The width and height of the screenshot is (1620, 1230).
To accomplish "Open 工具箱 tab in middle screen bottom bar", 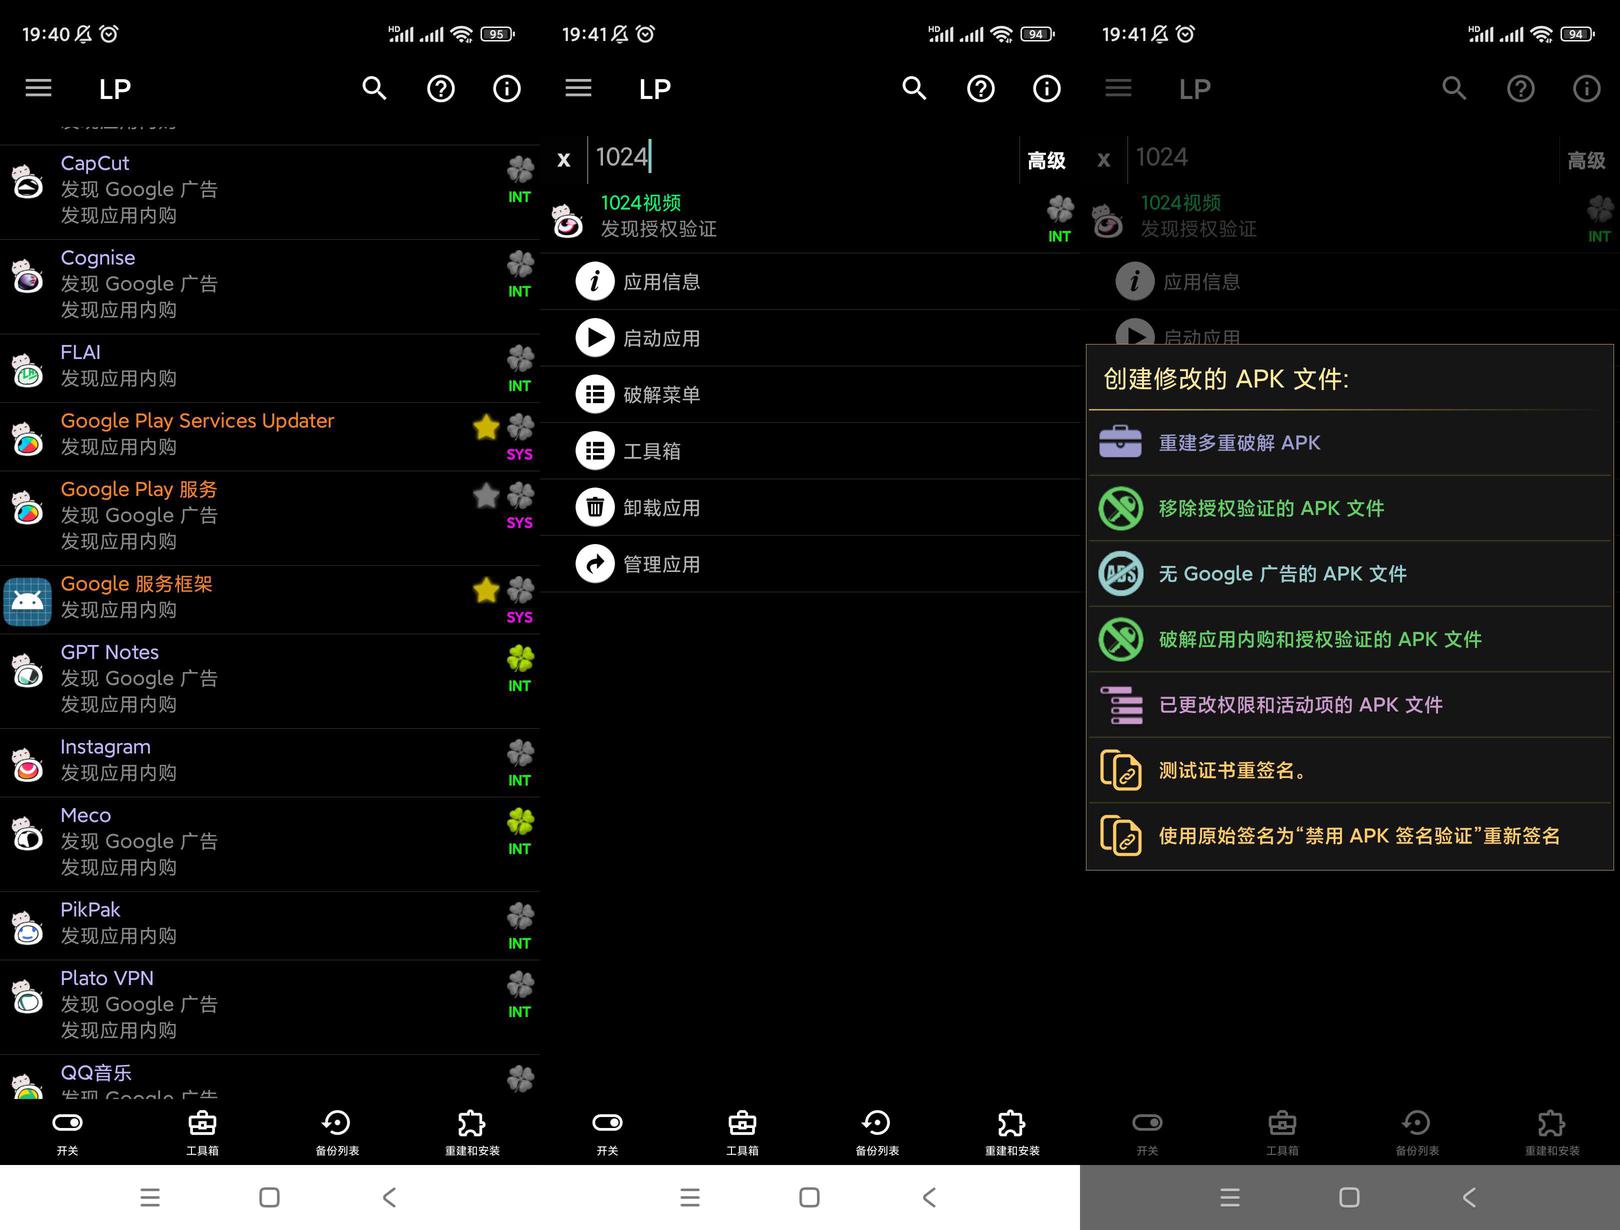I will (742, 1132).
